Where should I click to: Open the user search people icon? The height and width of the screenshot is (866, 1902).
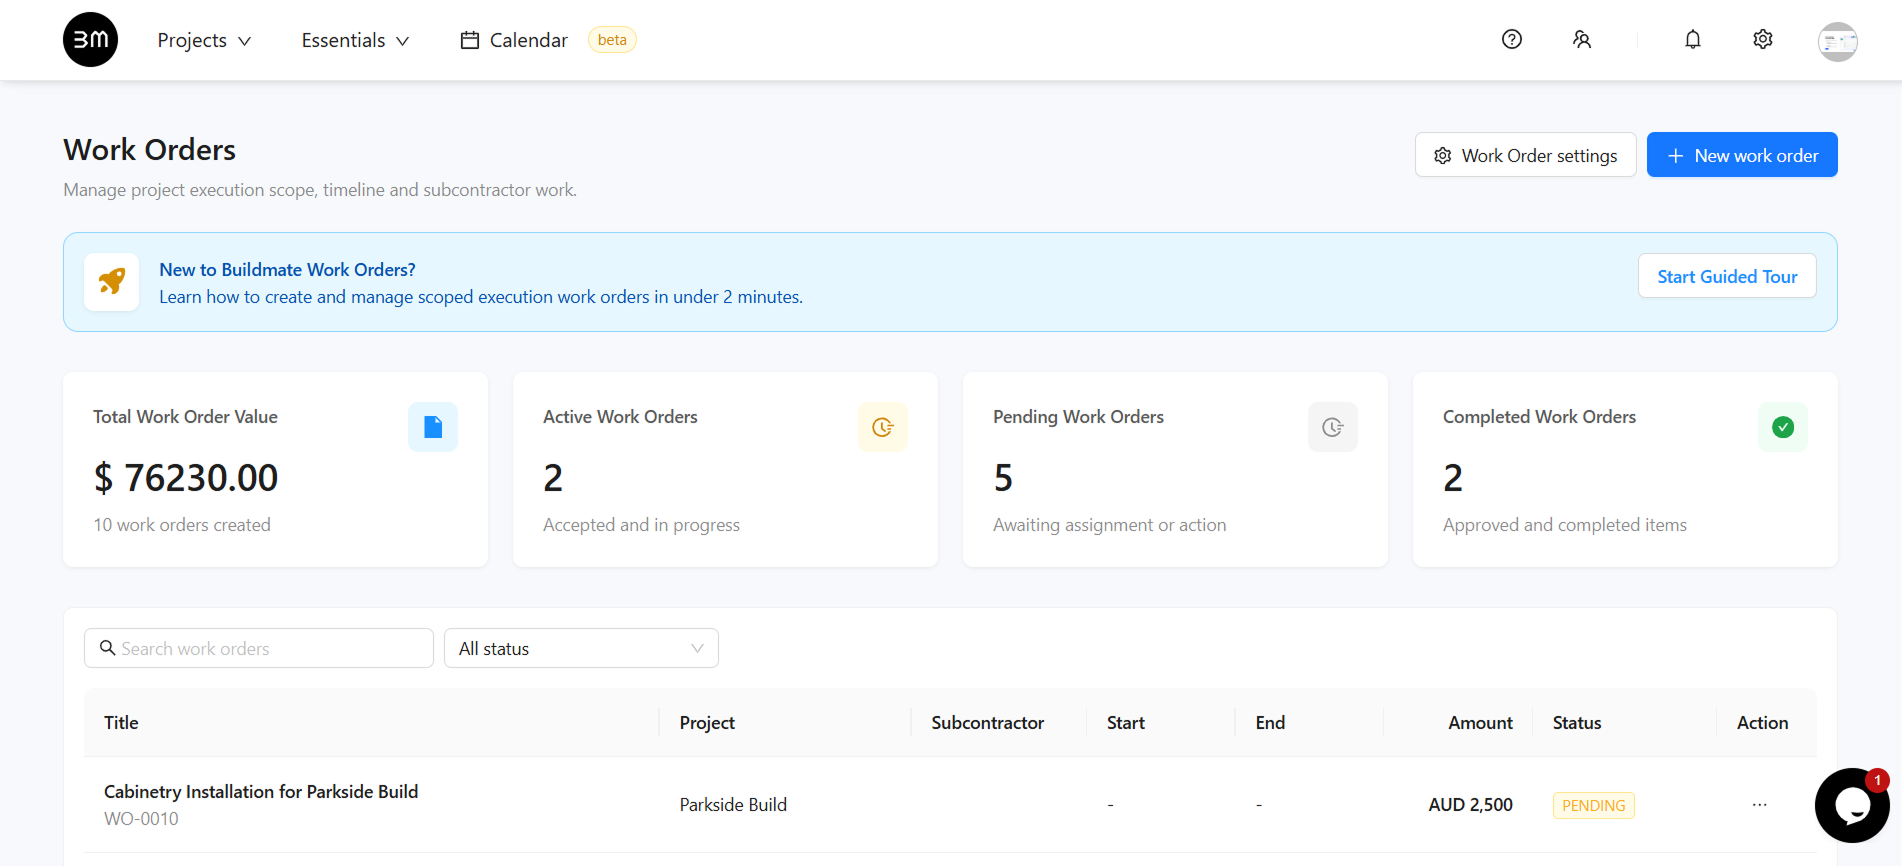click(x=1582, y=39)
